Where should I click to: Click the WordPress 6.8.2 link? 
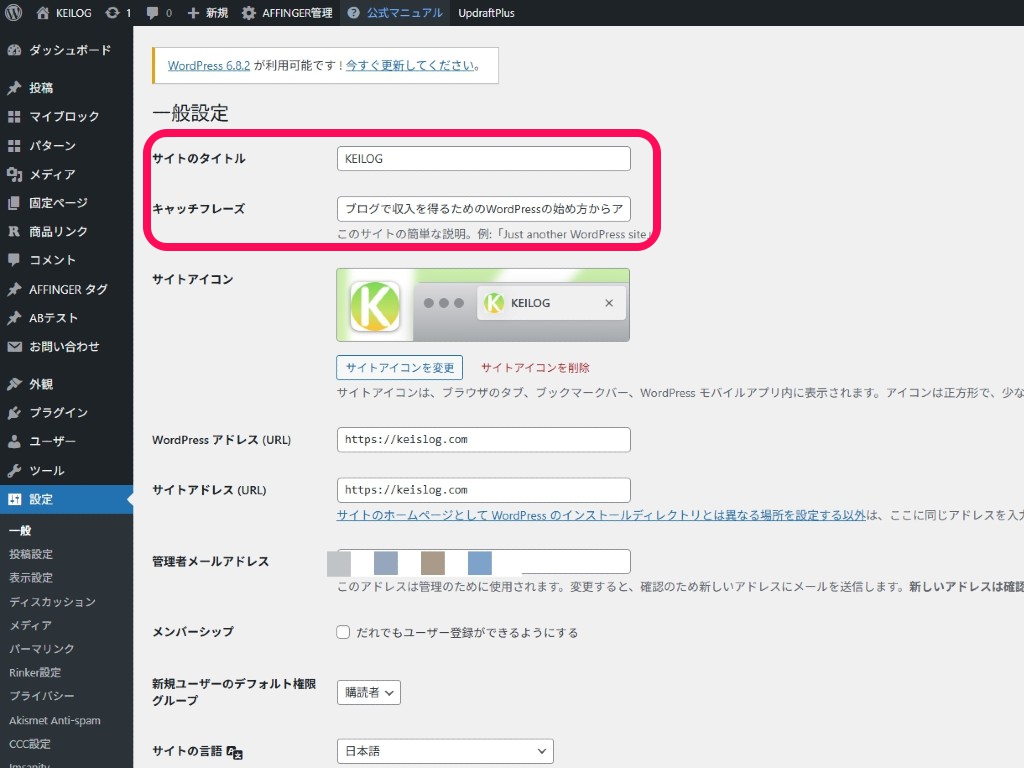click(209, 65)
